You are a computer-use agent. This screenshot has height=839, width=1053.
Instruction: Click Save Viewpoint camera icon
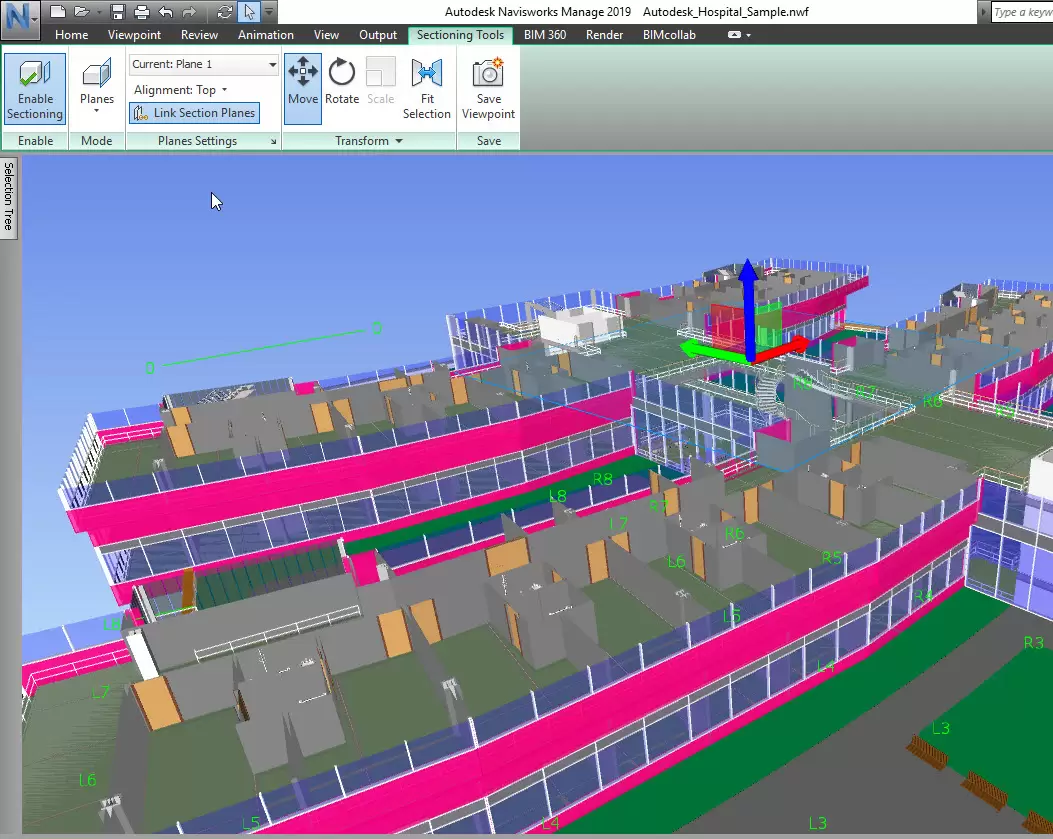tap(488, 73)
